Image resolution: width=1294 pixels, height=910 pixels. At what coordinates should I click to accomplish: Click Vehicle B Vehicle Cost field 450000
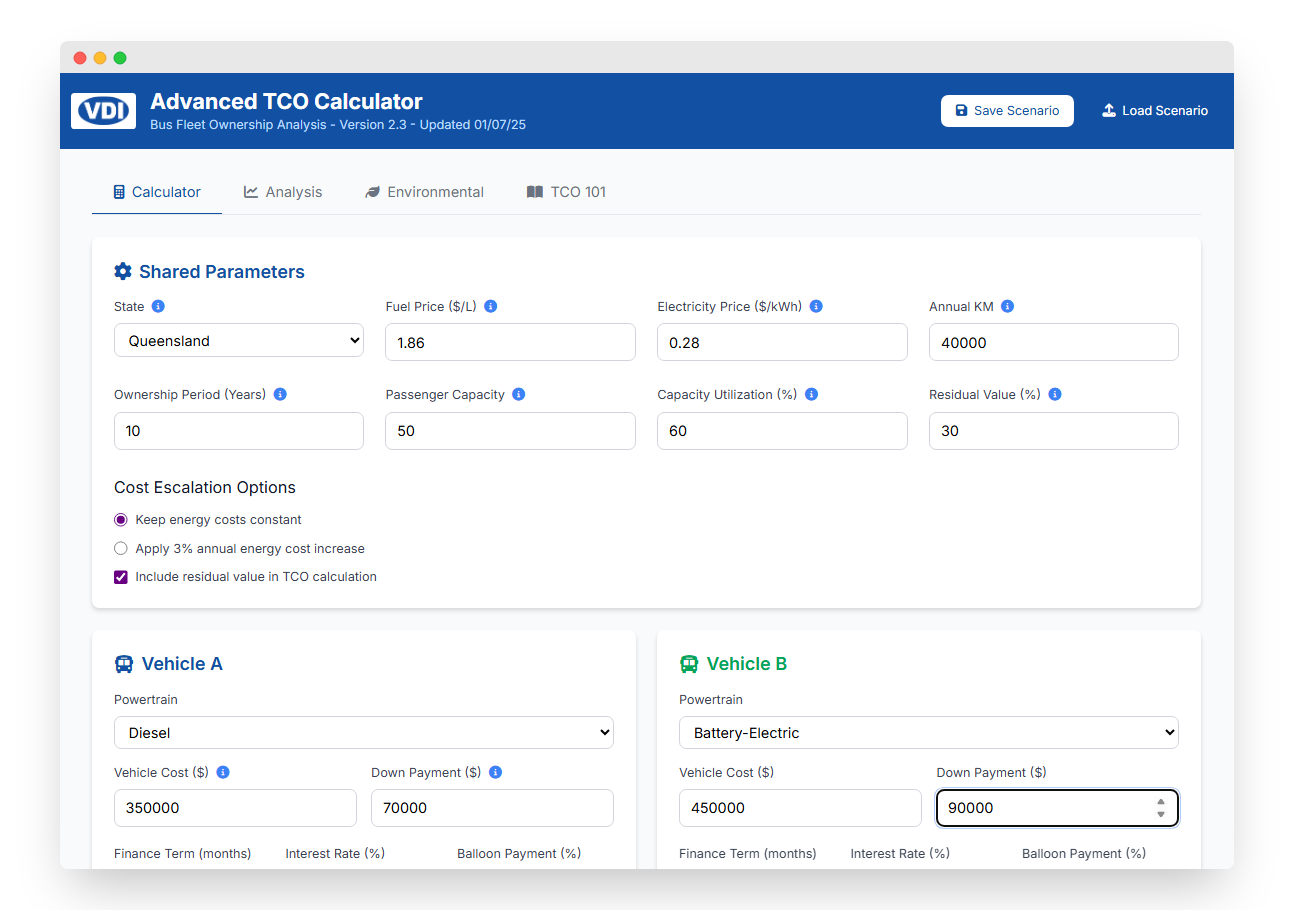tap(800, 808)
